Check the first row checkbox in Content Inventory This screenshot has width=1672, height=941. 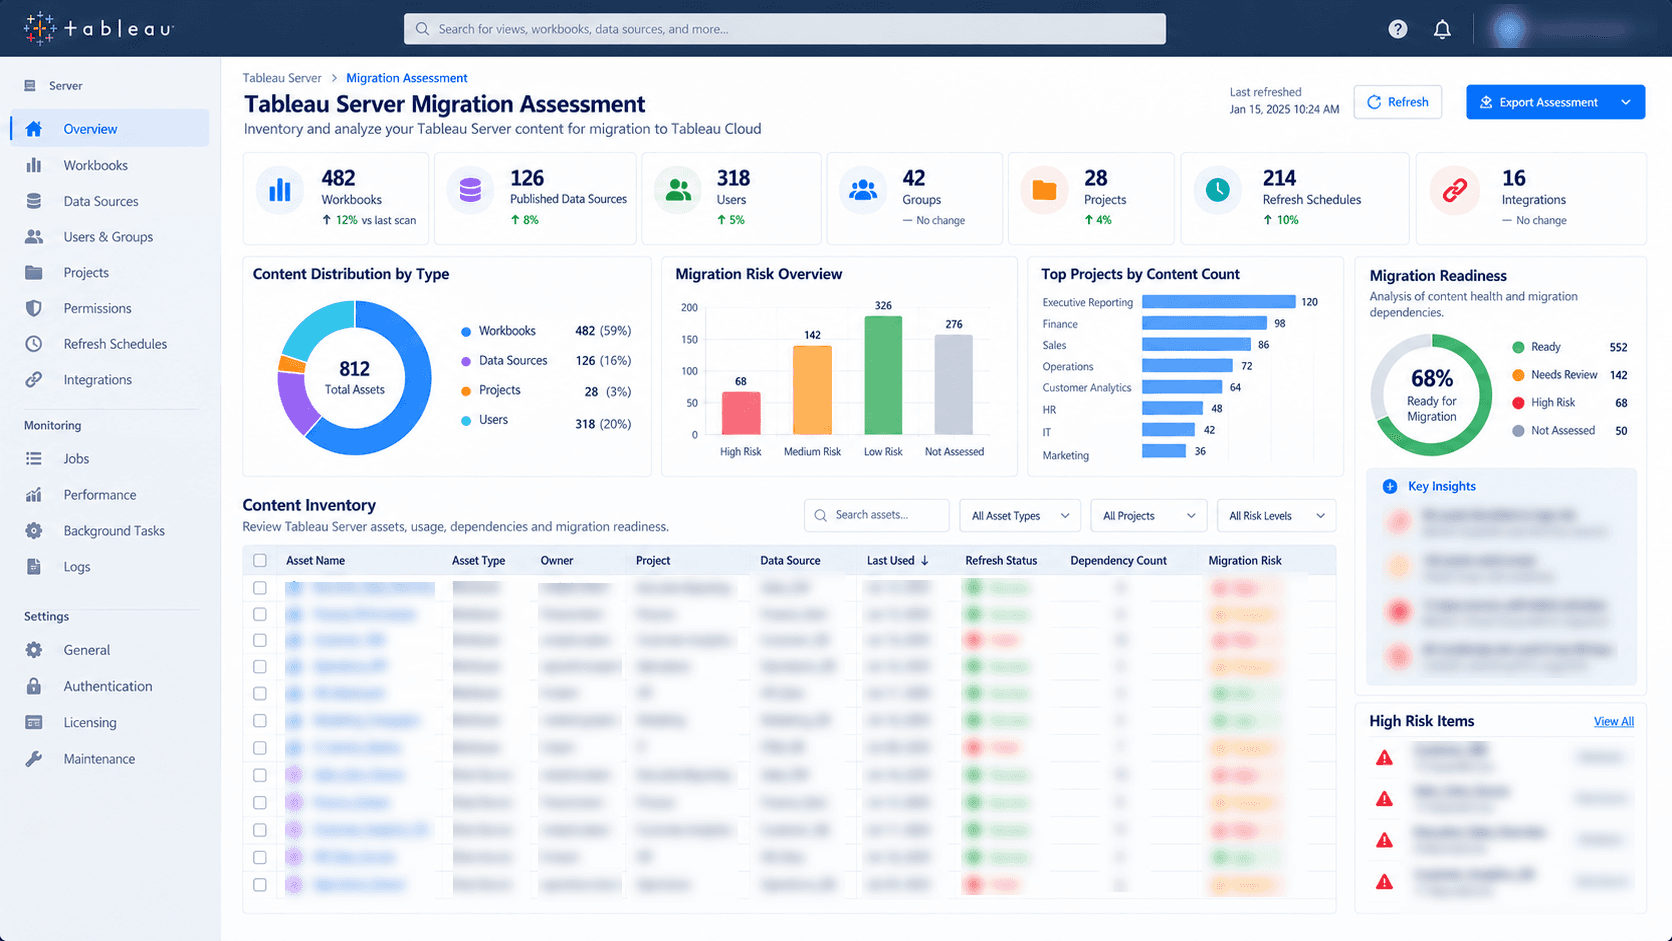tap(260, 588)
